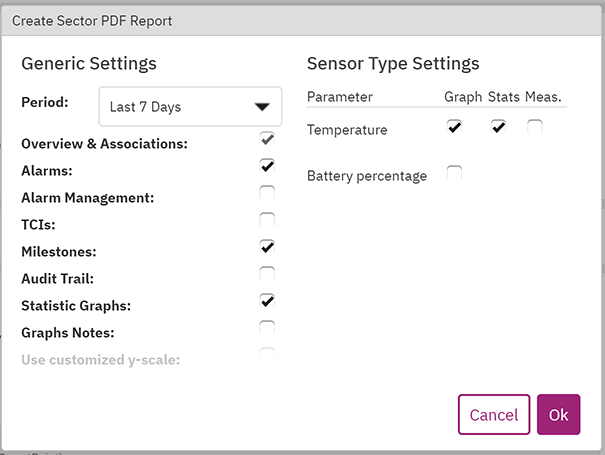The height and width of the screenshot is (455, 605).
Task: Enable the Alarm Management checkbox
Action: [267, 193]
